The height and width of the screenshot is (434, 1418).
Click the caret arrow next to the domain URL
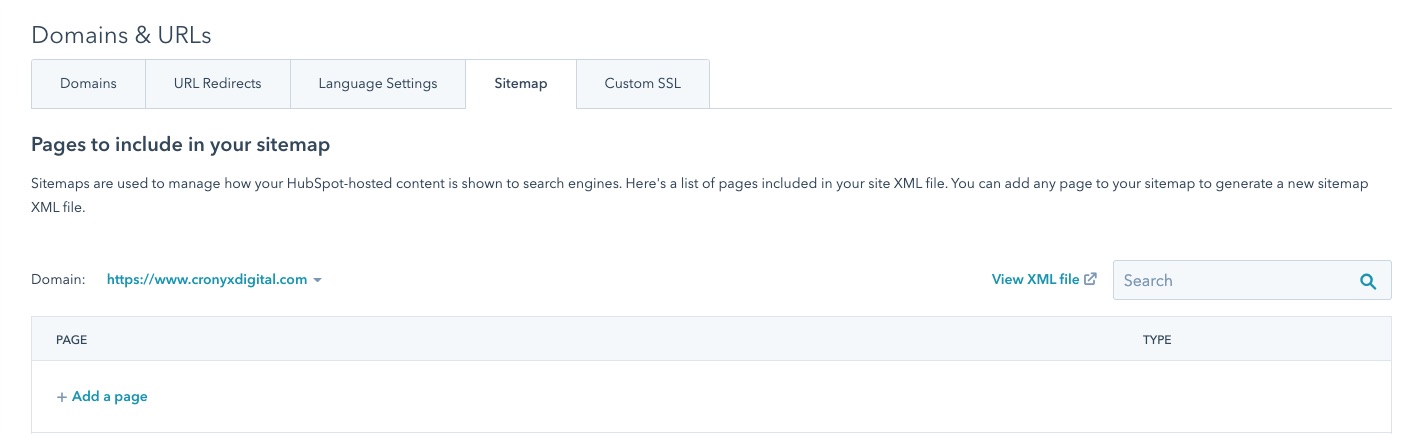pos(317,281)
